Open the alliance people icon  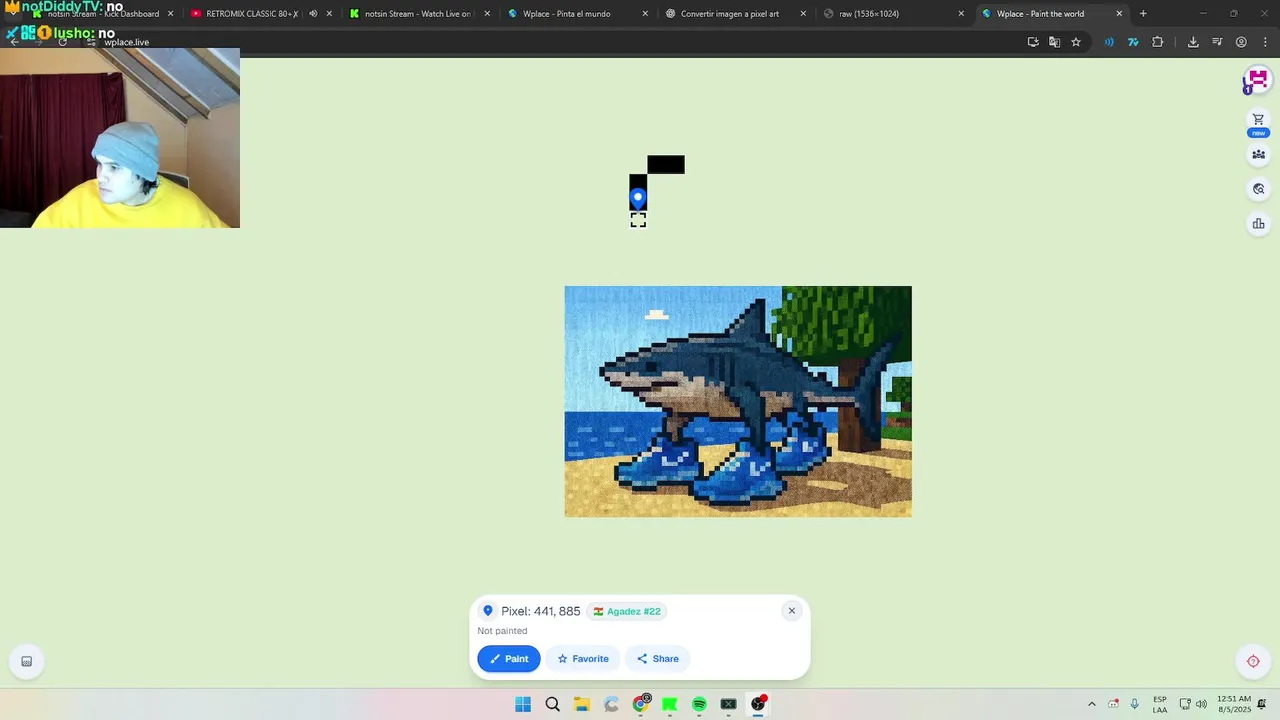tap(1258, 155)
